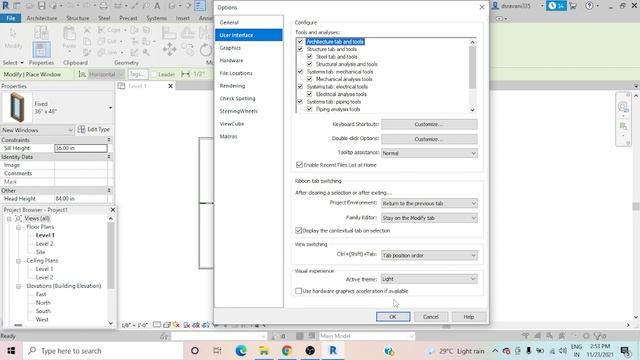Open File Explorer from taskbar
The height and width of the screenshot is (360, 640).
pos(264,351)
